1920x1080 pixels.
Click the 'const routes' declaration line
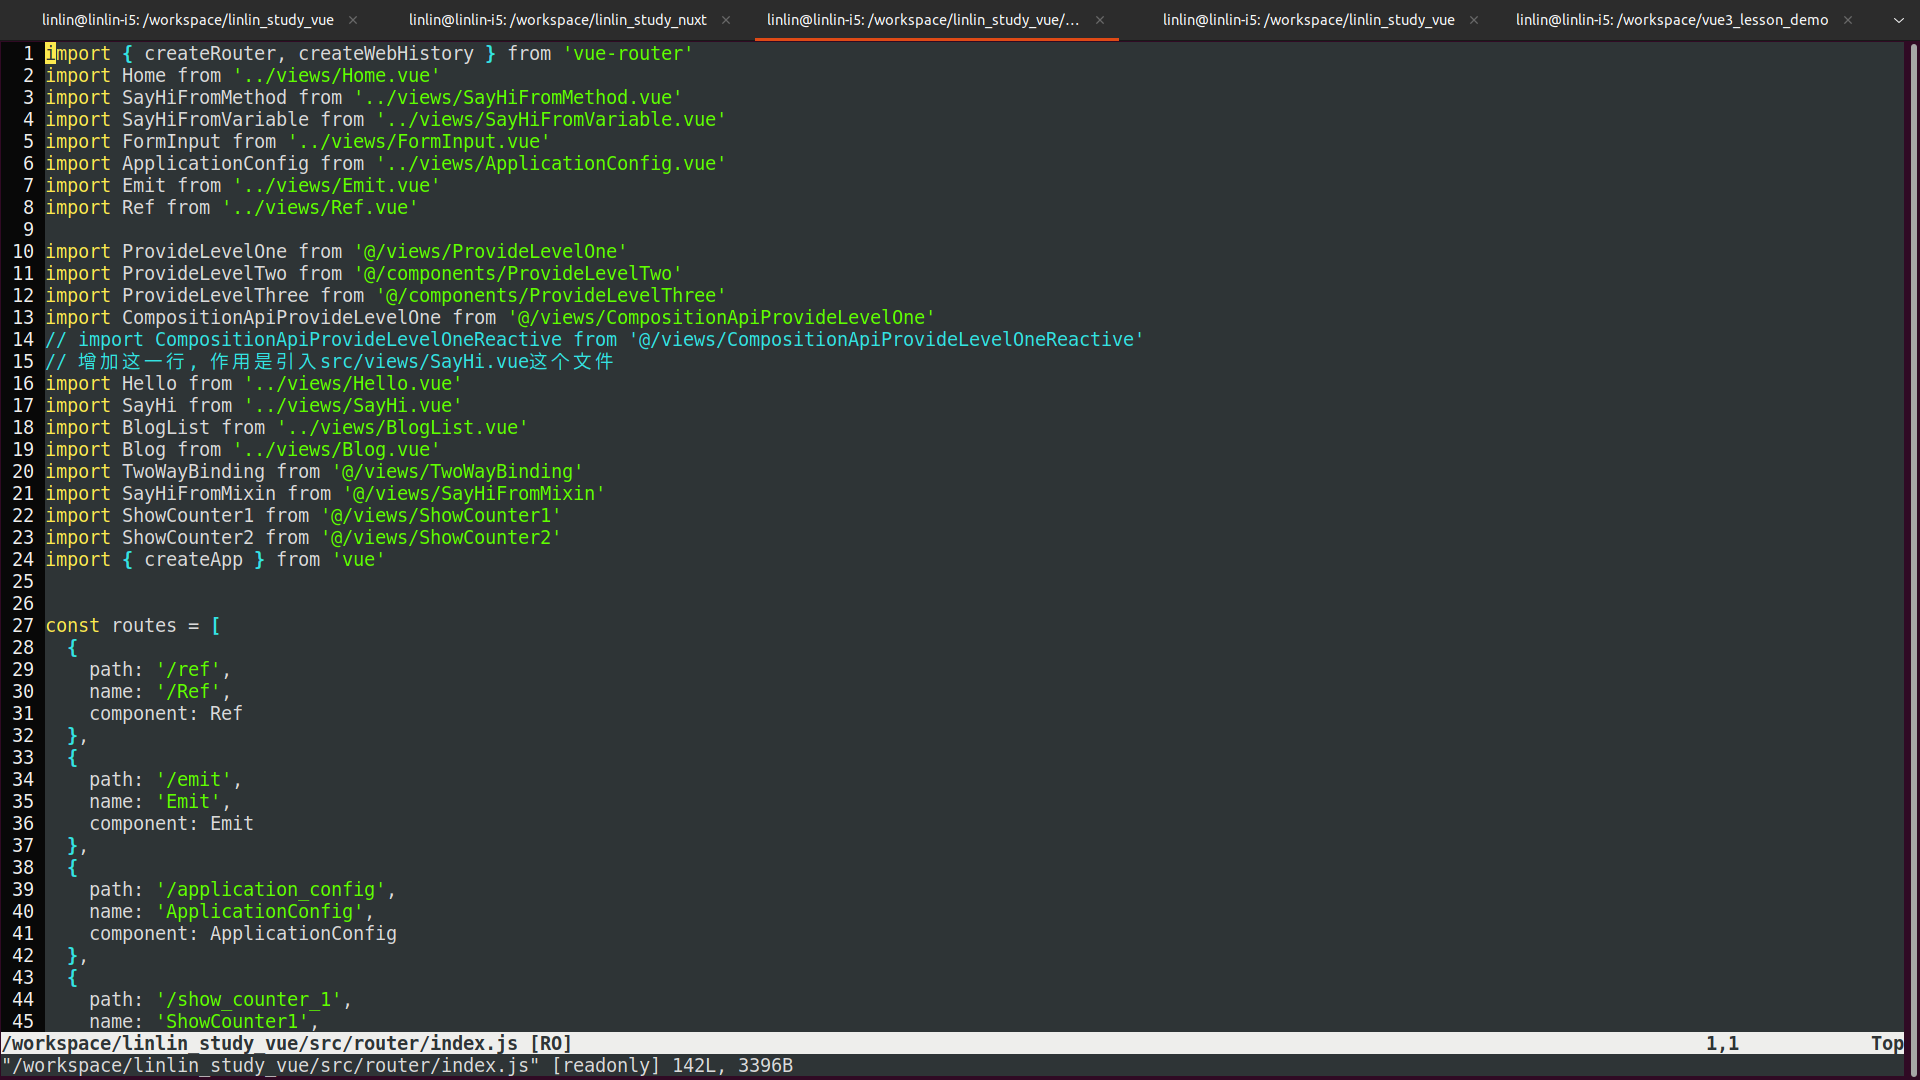pos(132,626)
